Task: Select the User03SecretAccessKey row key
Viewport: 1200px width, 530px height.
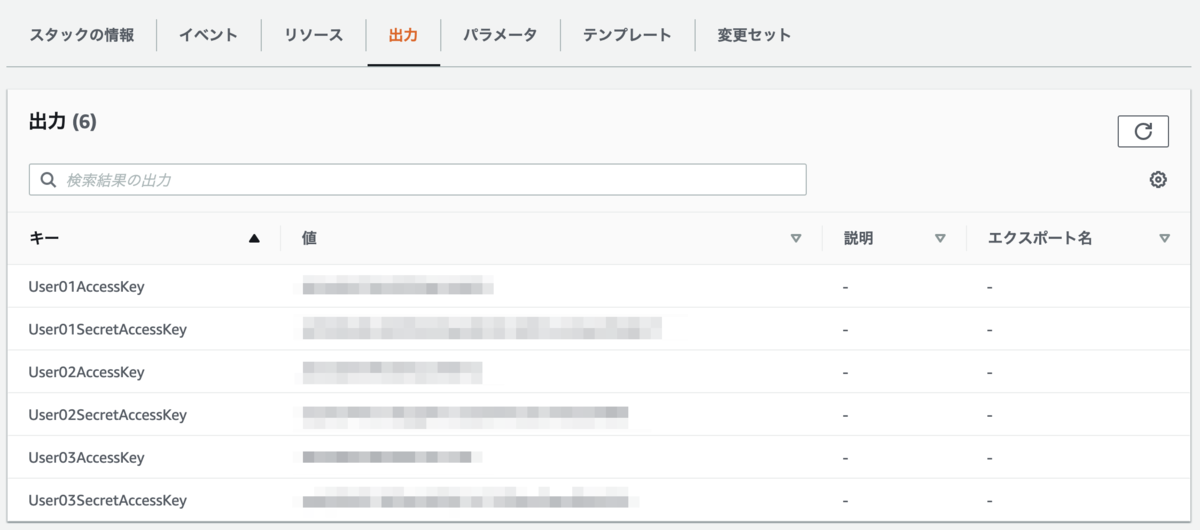Action: (x=108, y=501)
